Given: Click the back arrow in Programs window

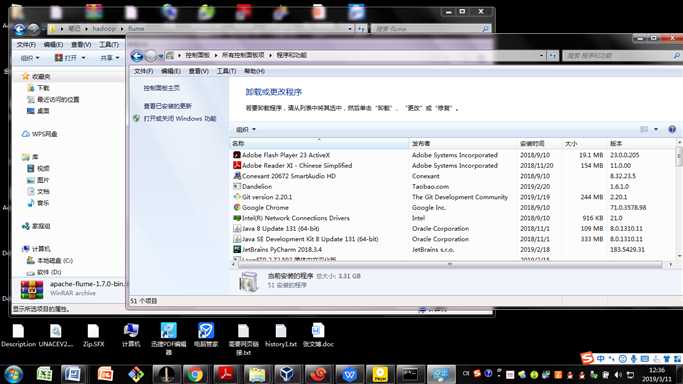Looking at the screenshot, I should click(137, 56).
